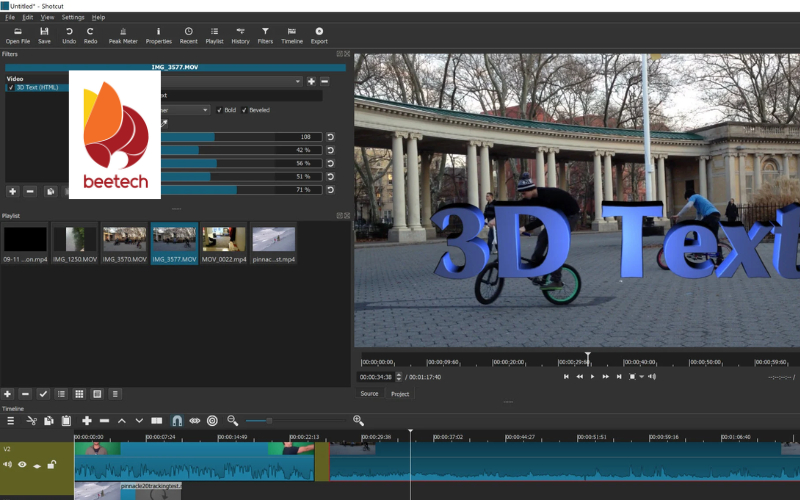Adjust the slider showing 71 %
The image size is (800, 500).
(x=242, y=190)
